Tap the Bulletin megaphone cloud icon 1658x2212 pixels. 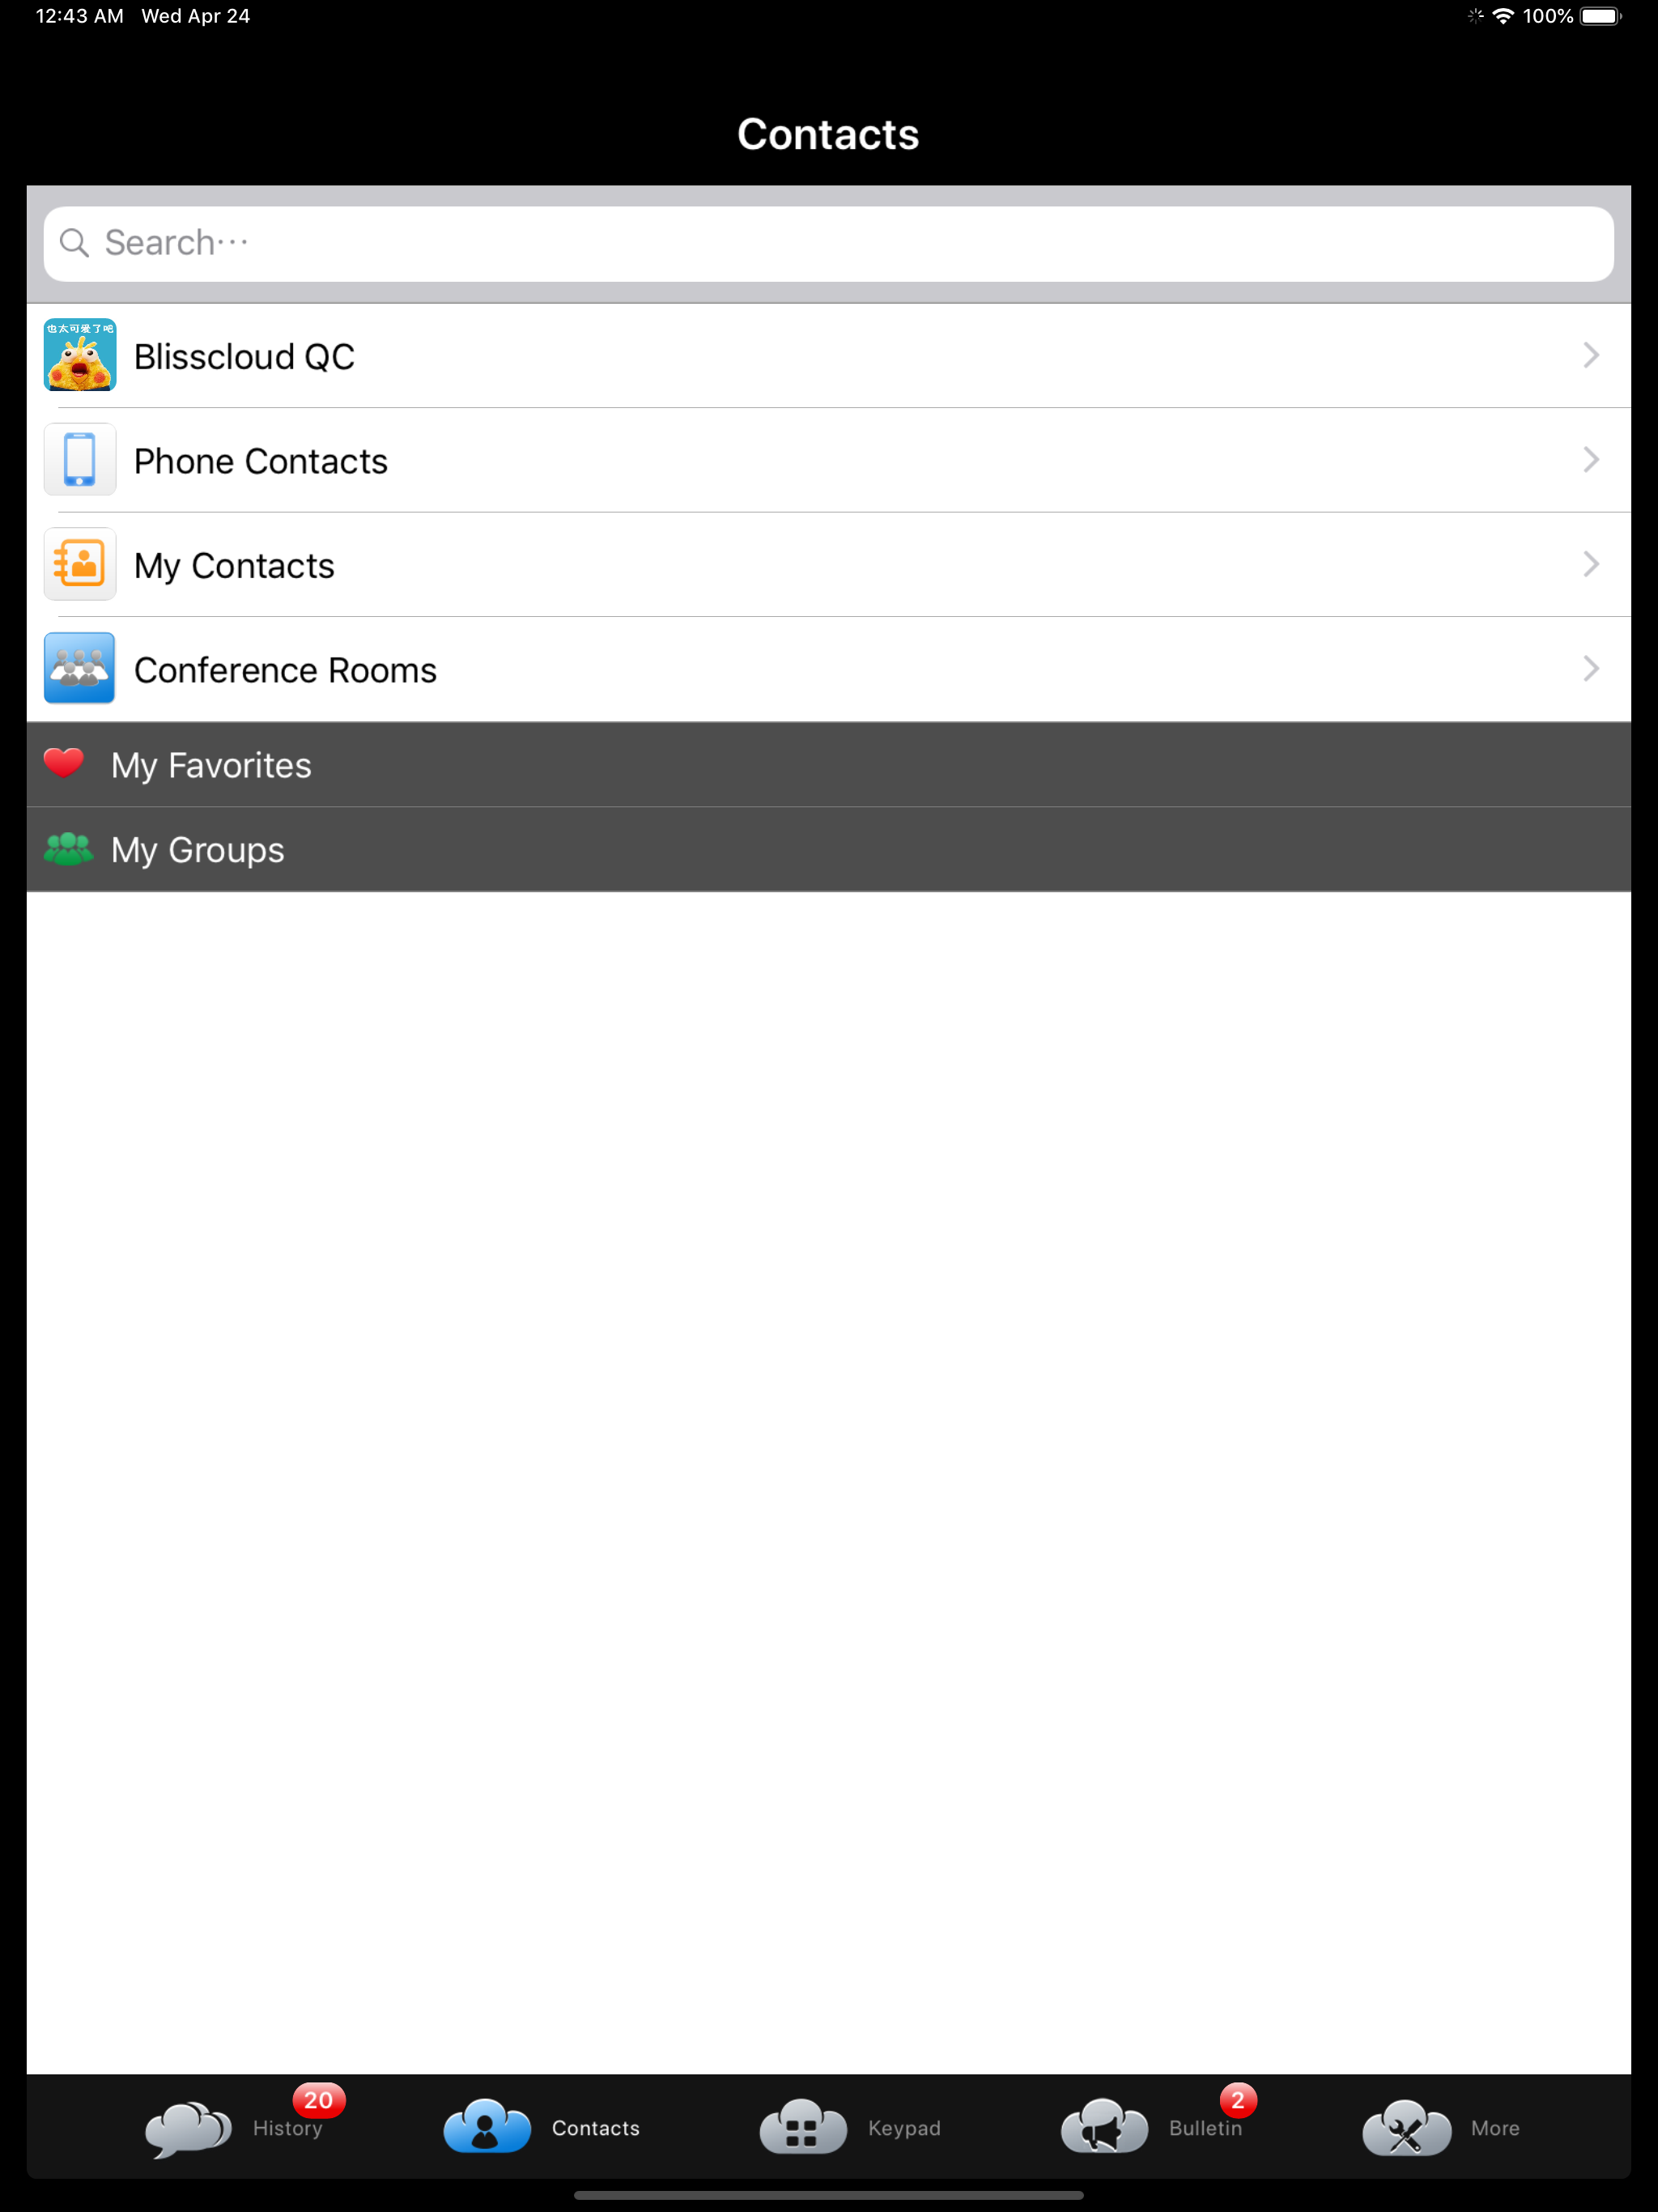click(x=1104, y=2126)
